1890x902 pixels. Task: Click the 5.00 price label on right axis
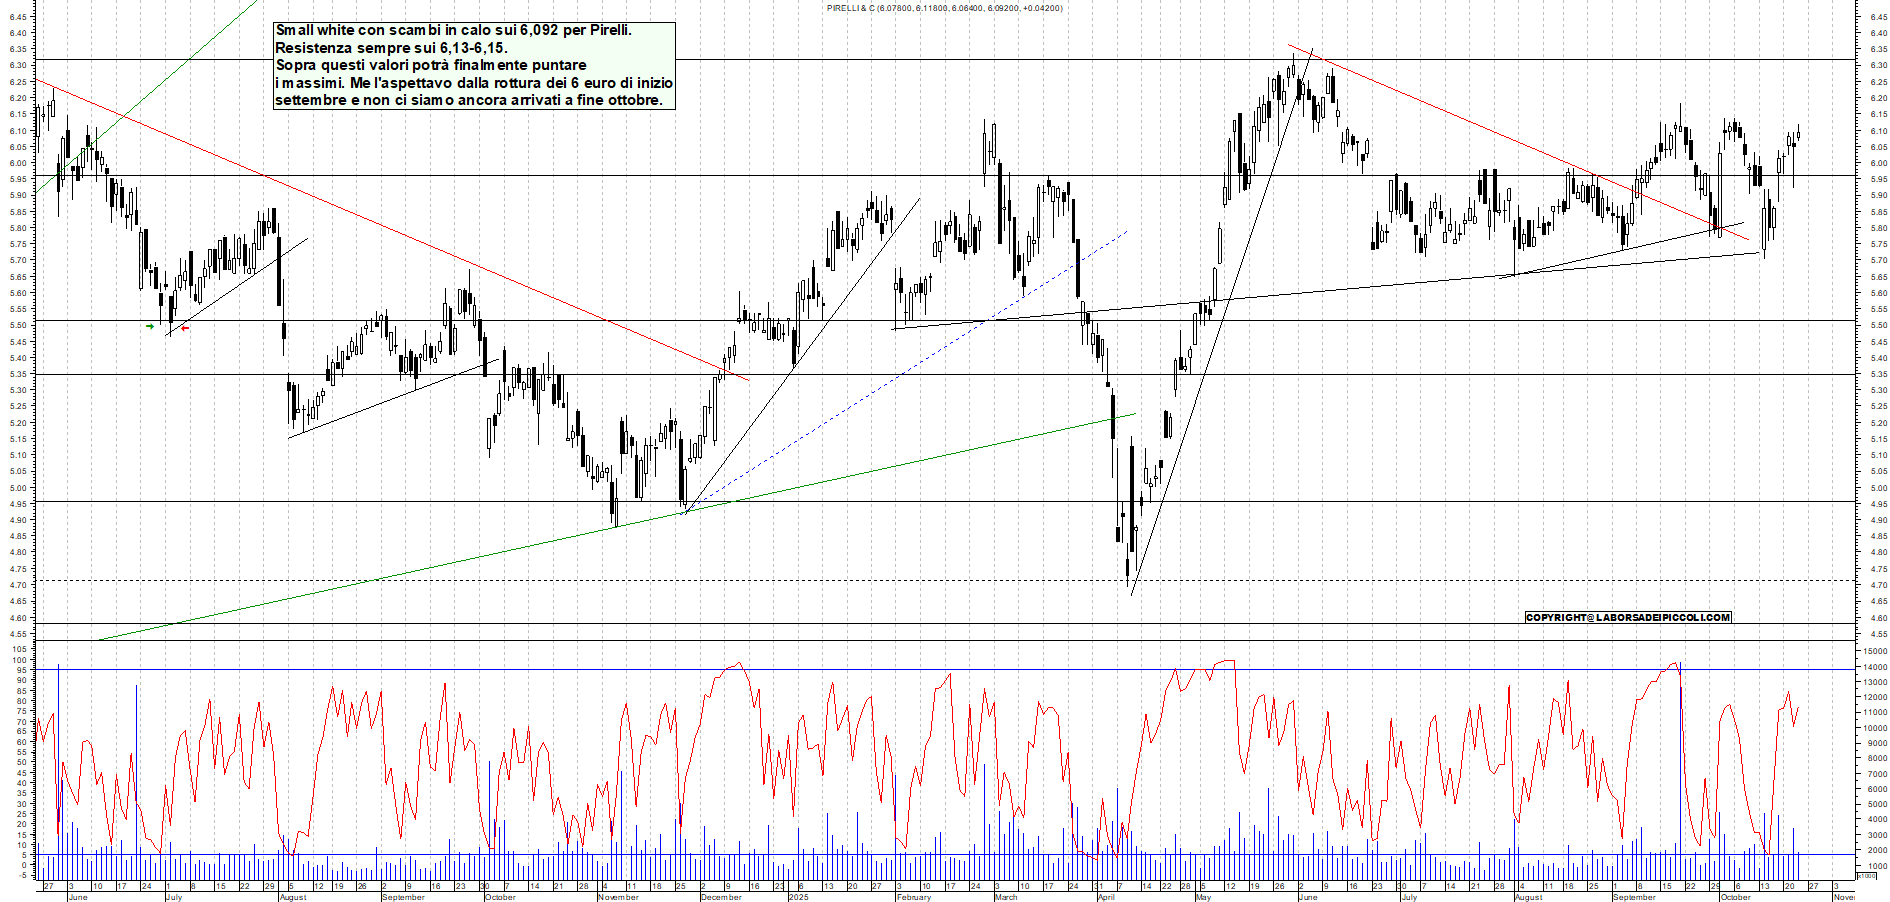(x=1877, y=488)
